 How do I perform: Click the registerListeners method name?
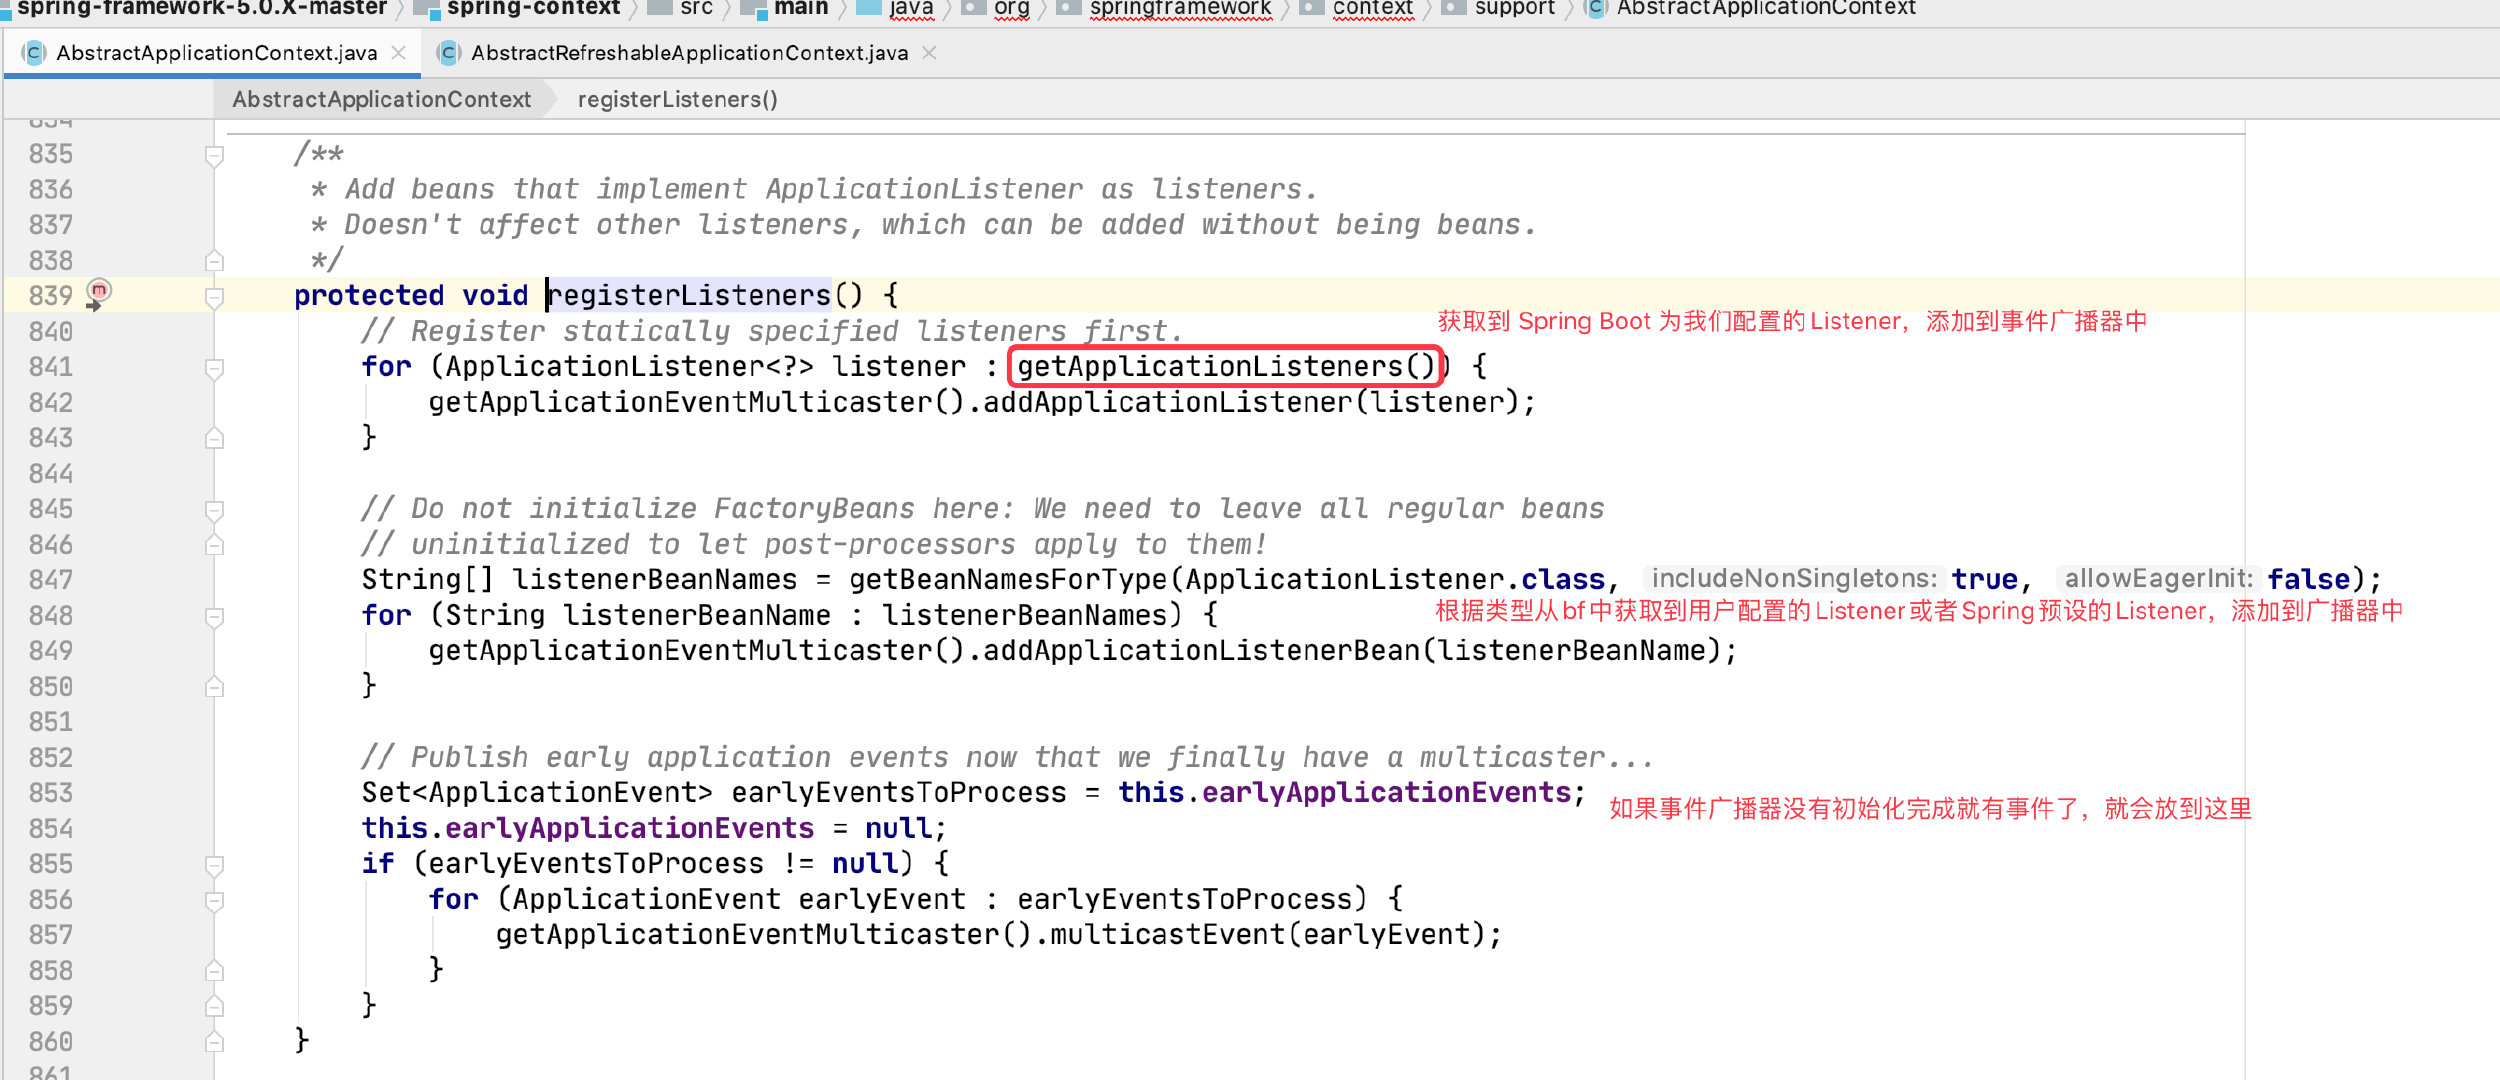690,296
